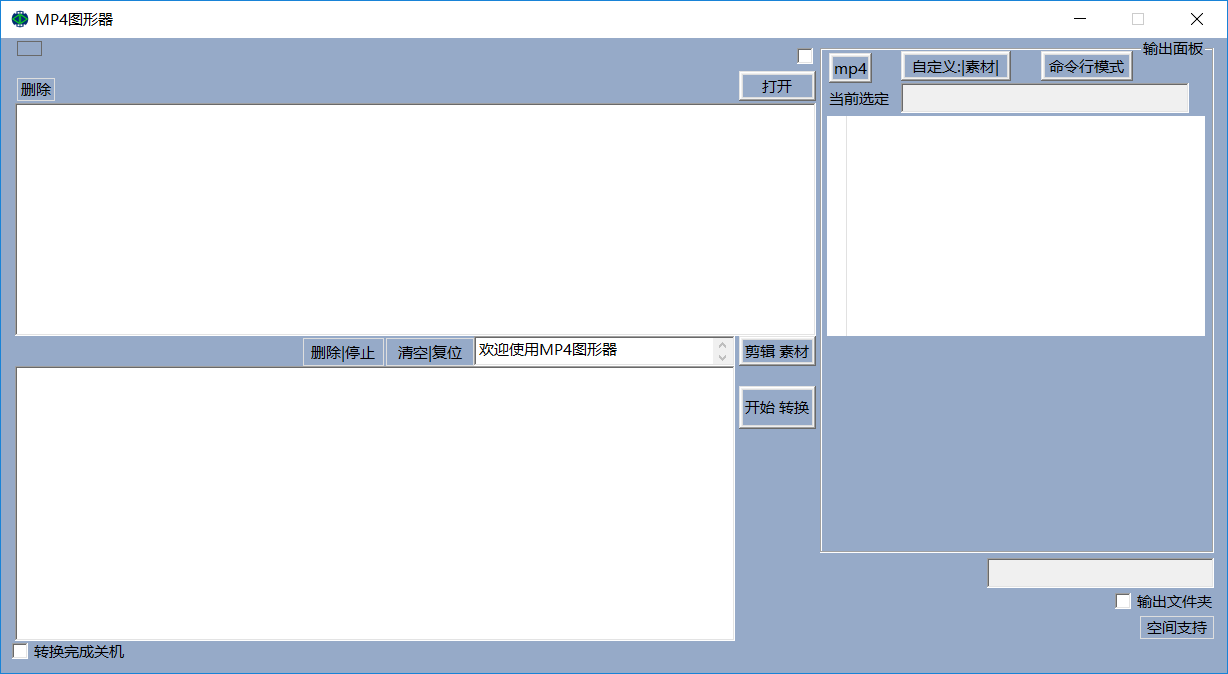Switch to 命令行模式 (Command Line Mode) tab
The image size is (1228, 674).
point(1086,64)
